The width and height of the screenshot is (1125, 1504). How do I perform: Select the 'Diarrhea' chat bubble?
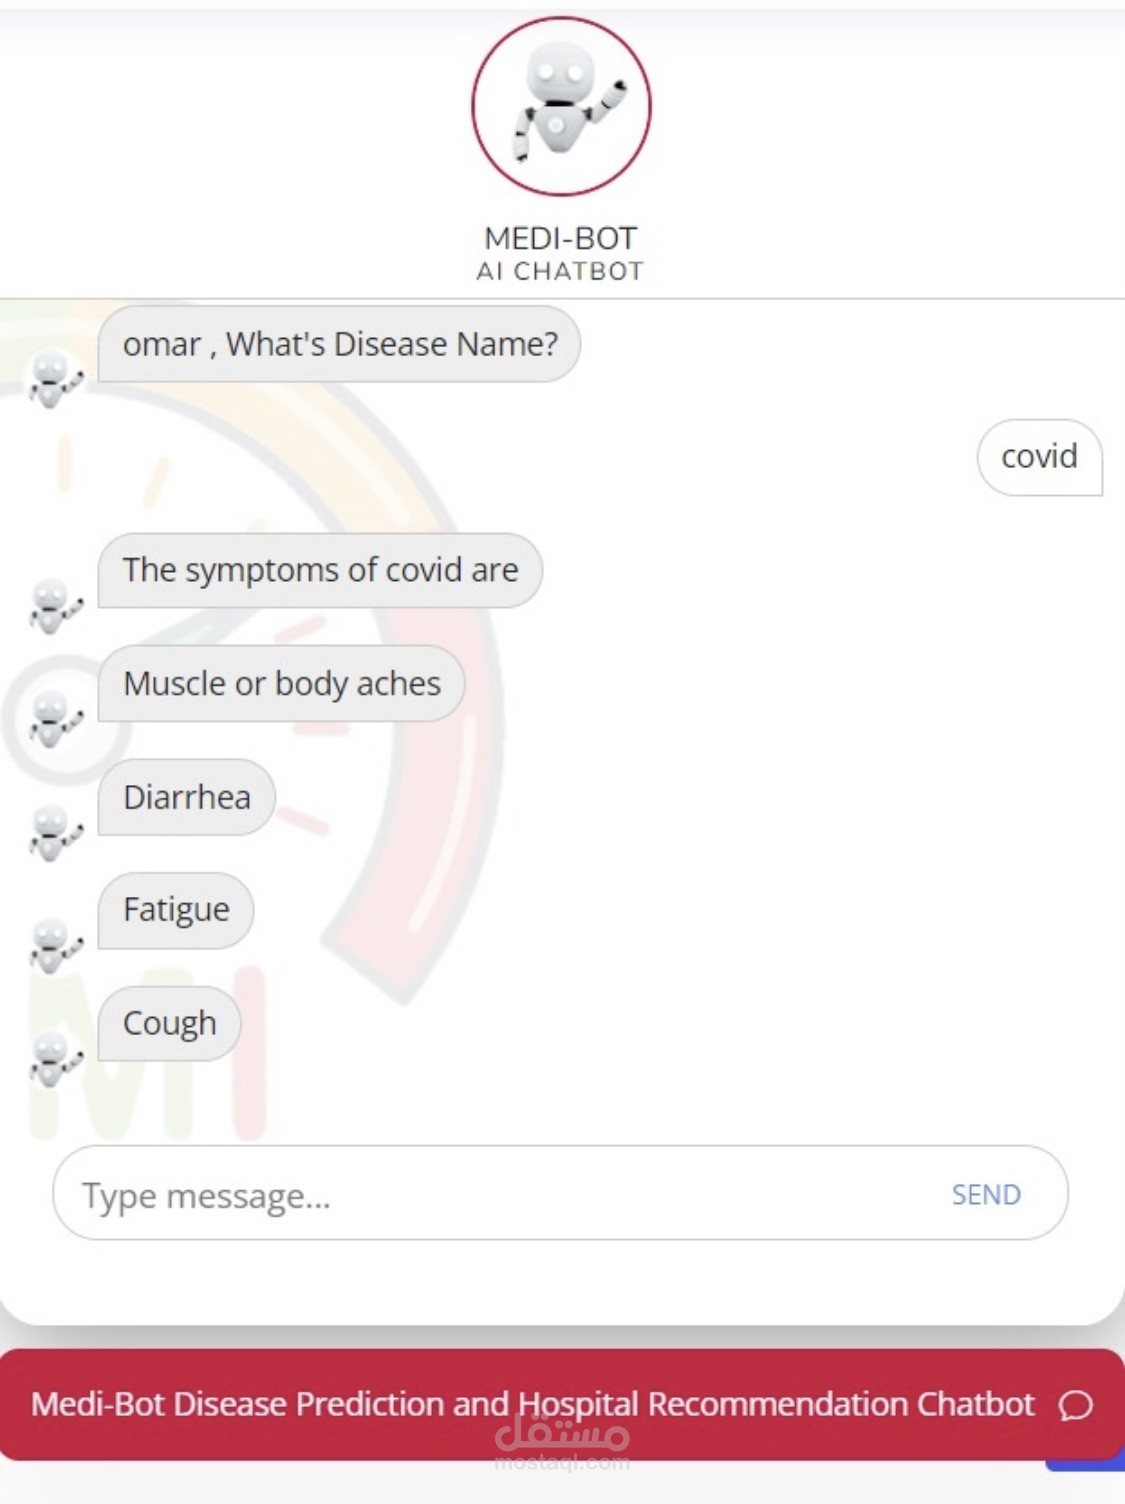tap(186, 797)
